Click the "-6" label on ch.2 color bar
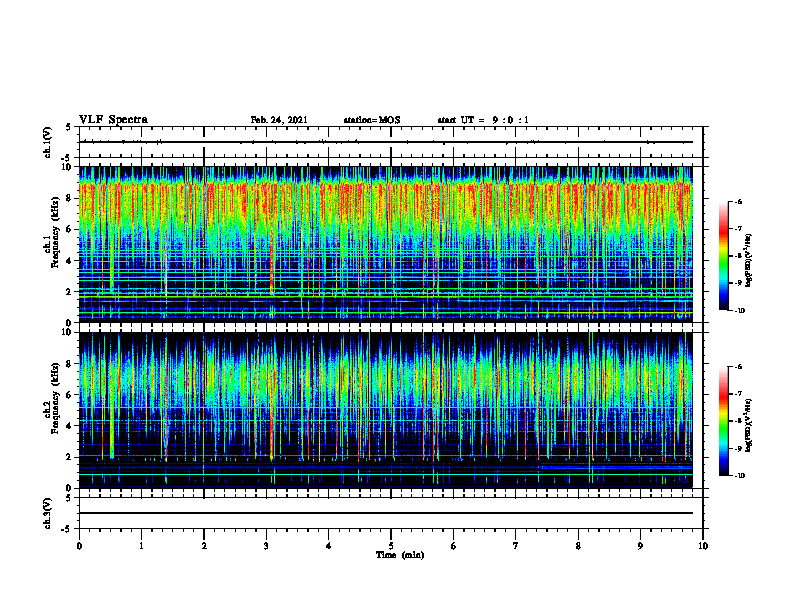This screenshot has width=792, height=612. click(738, 367)
